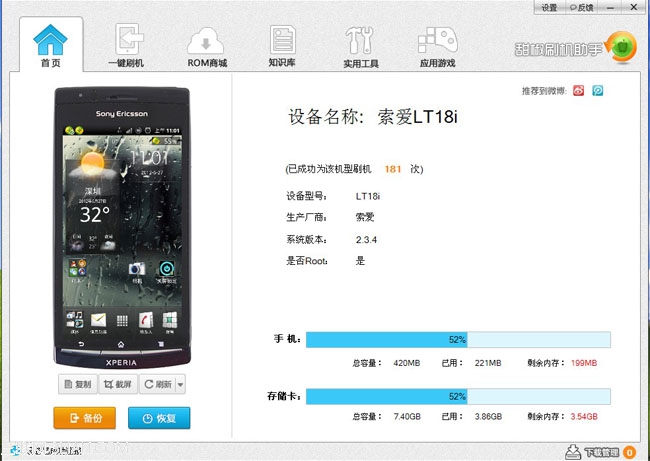Click the 截屏 screenshot button
Image resolution: width=650 pixels, height=461 pixels.
coord(118,384)
